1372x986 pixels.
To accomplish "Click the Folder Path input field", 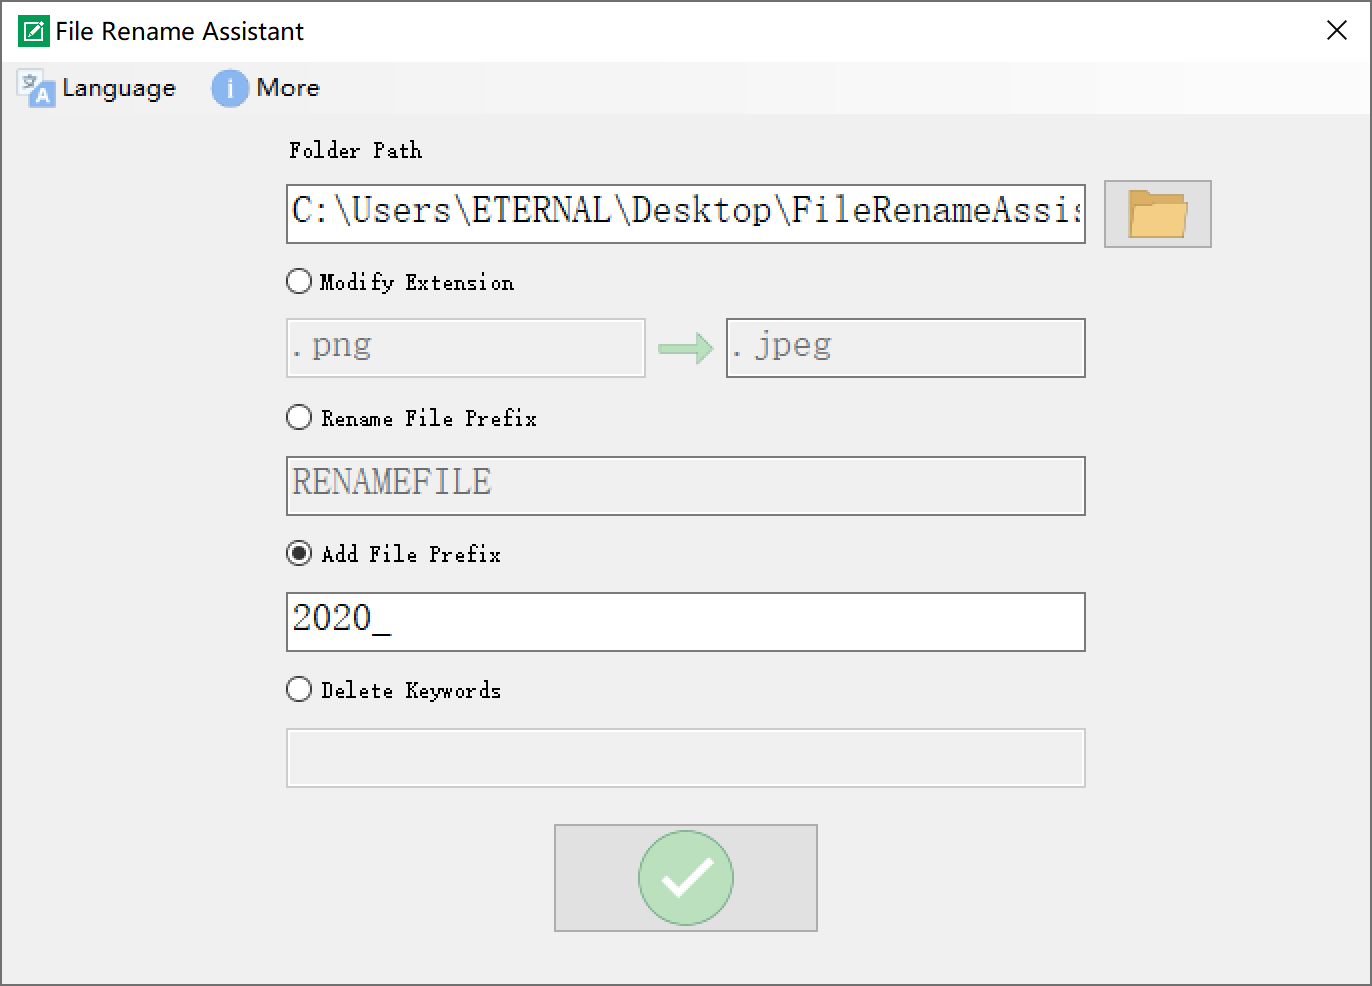I will [685, 214].
